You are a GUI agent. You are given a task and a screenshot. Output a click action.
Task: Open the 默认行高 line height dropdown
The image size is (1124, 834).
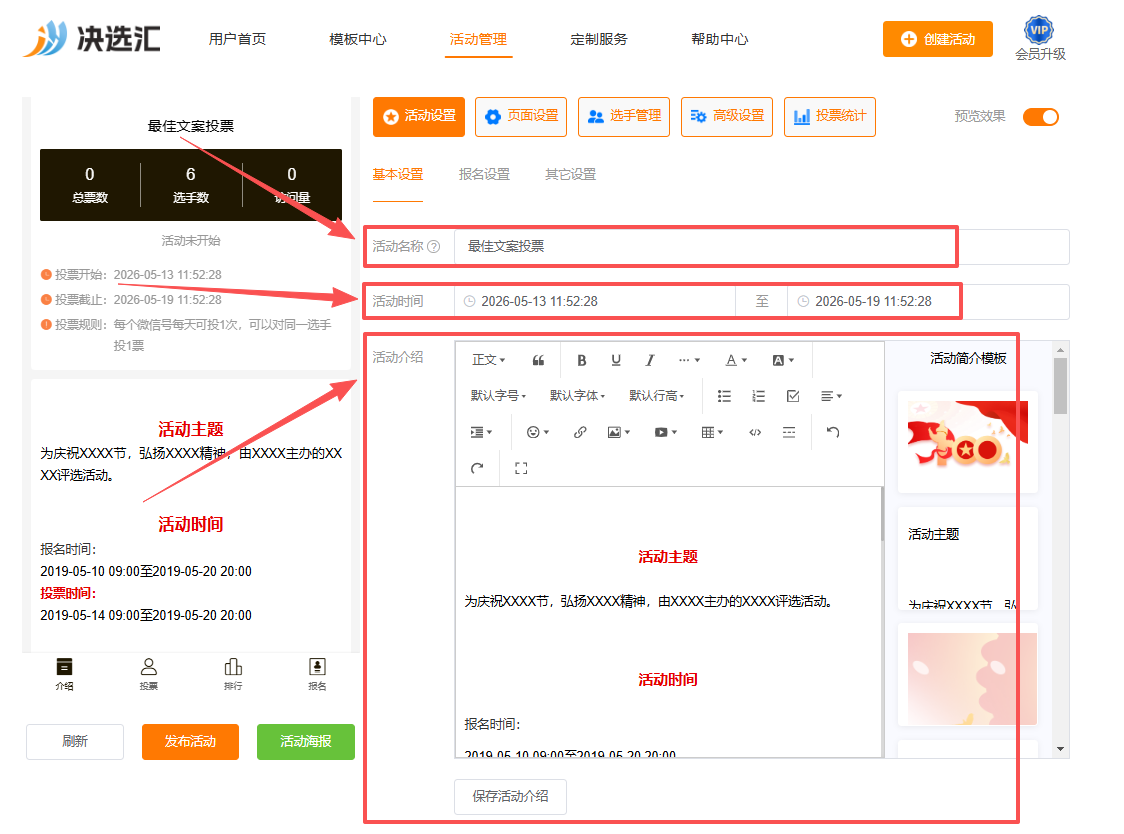tap(657, 396)
